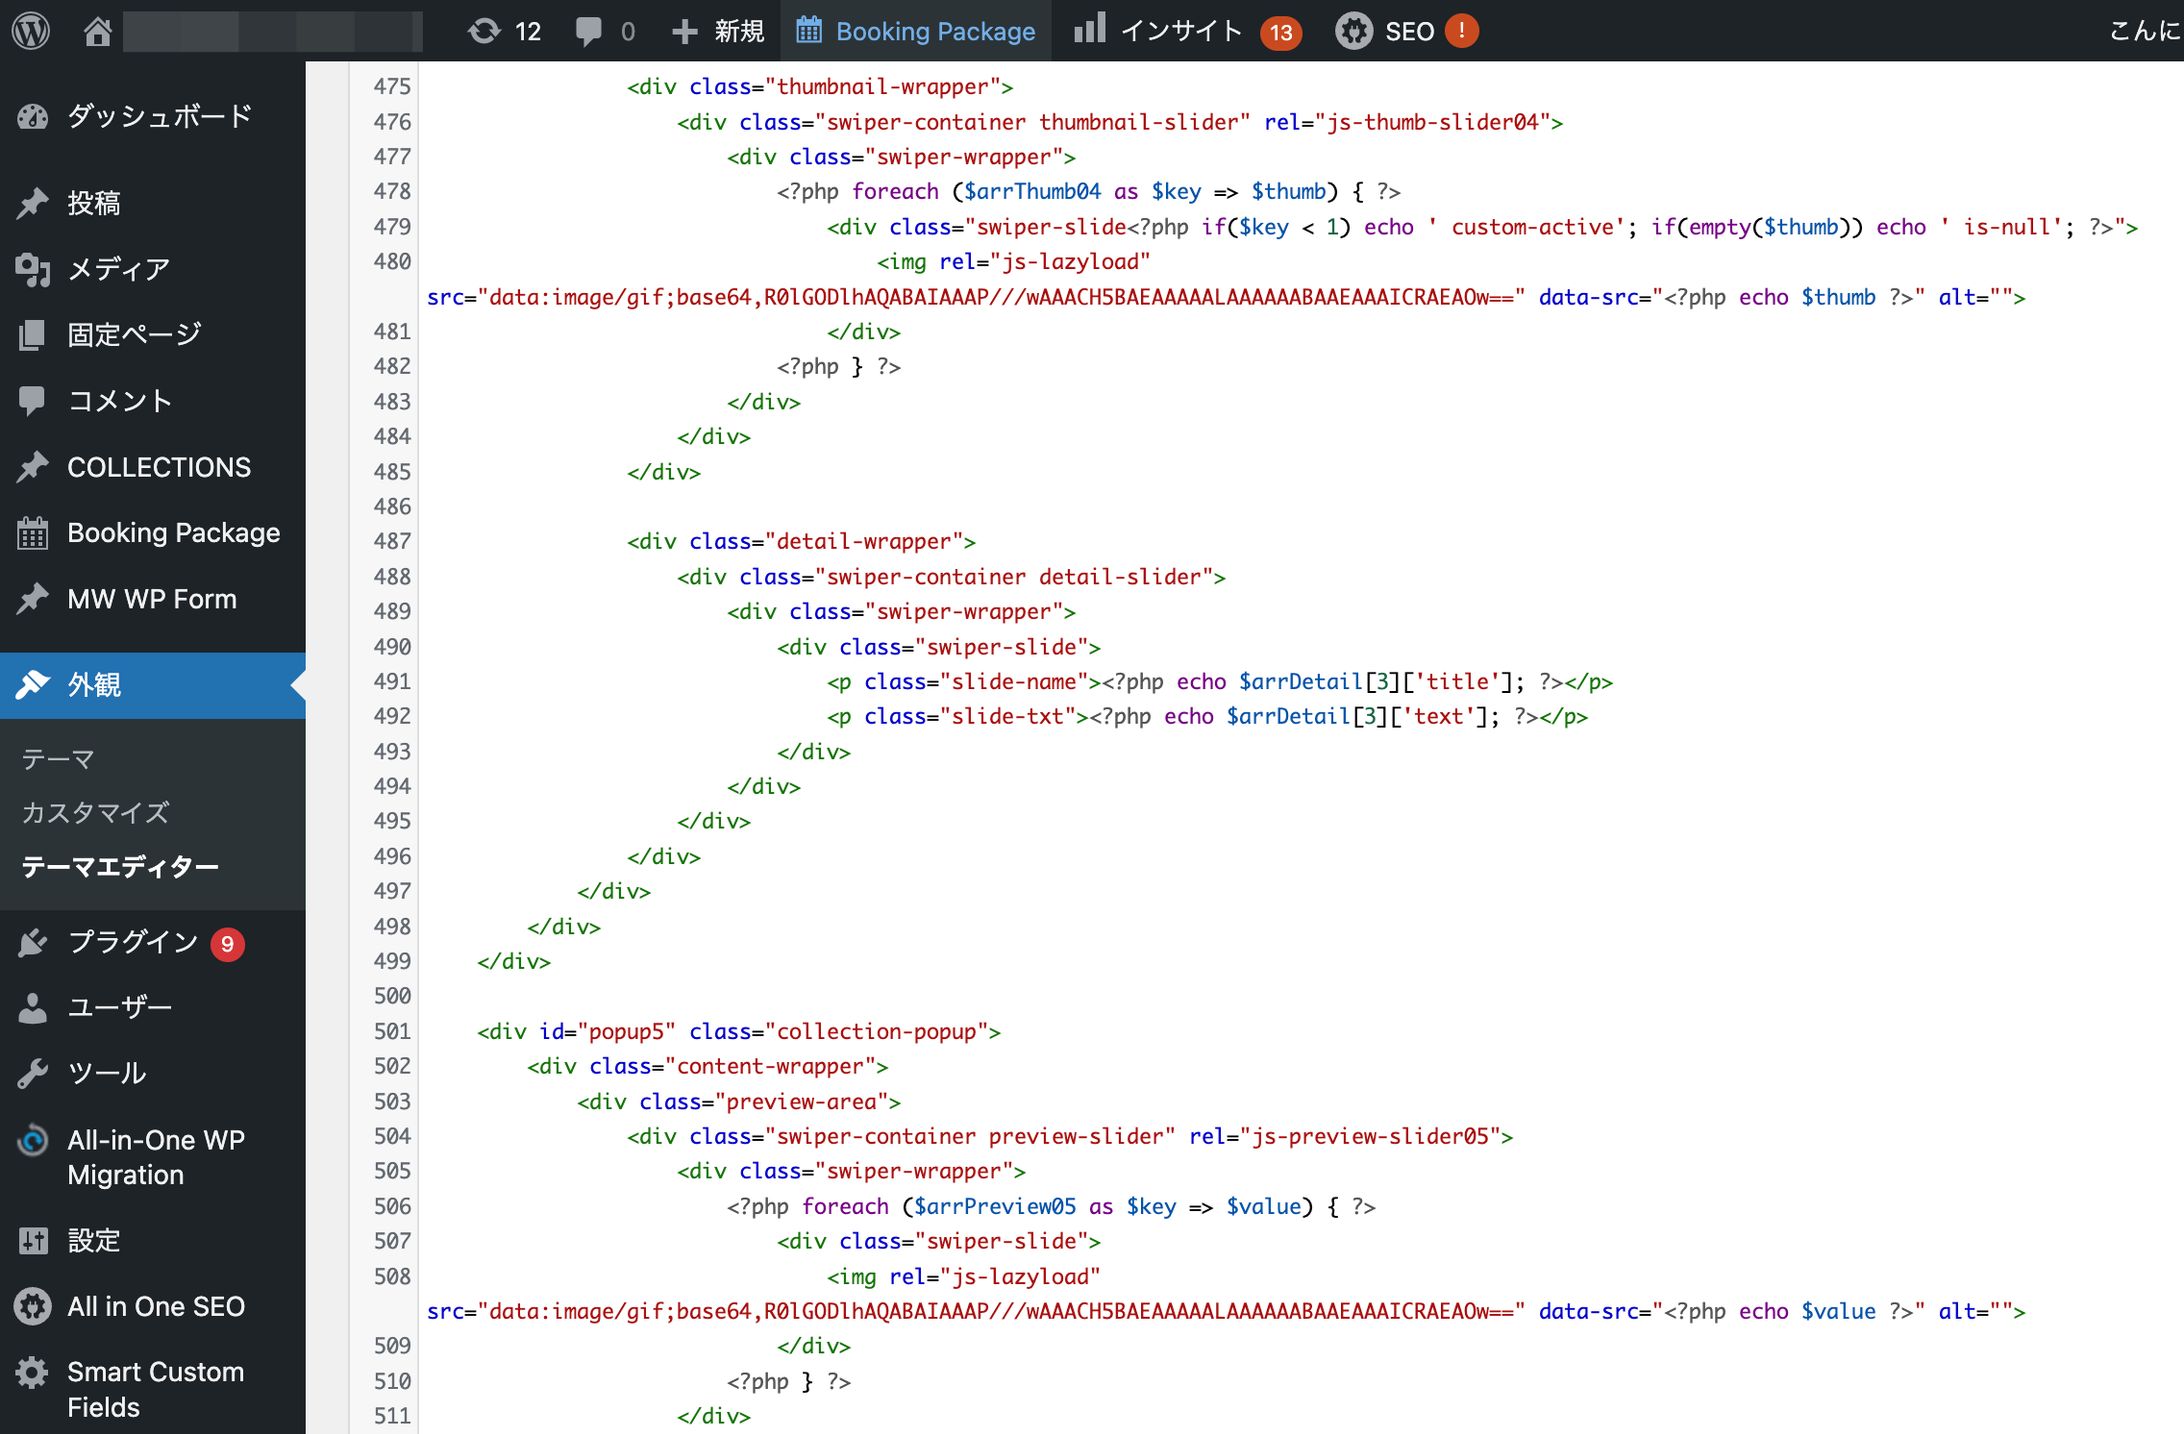Click the Smart Custom Fields gear icon
This screenshot has height=1434, width=2184.
pos(33,1372)
